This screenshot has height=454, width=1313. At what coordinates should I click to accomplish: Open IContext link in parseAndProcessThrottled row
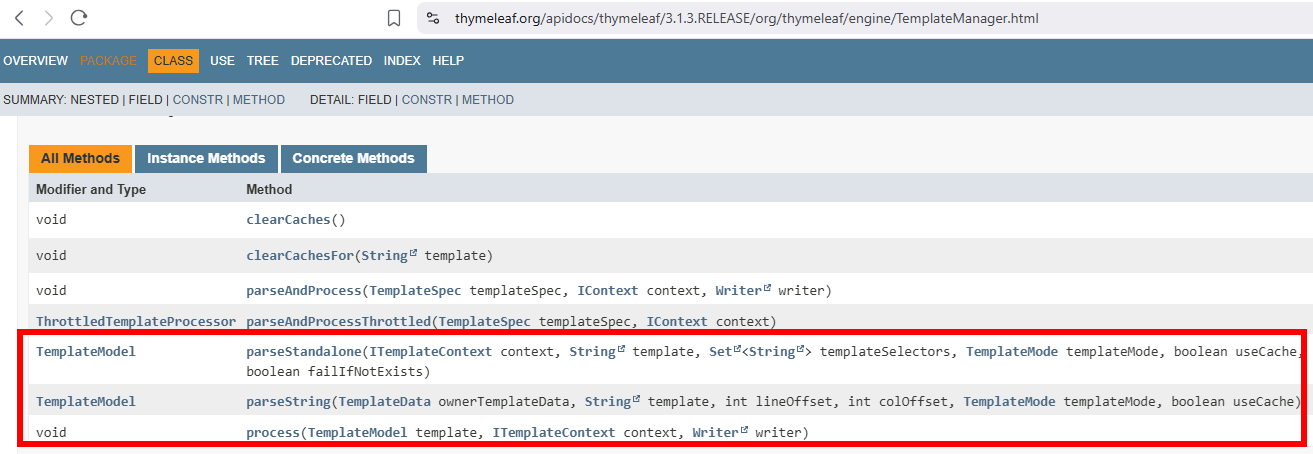pyautogui.click(x=678, y=322)
